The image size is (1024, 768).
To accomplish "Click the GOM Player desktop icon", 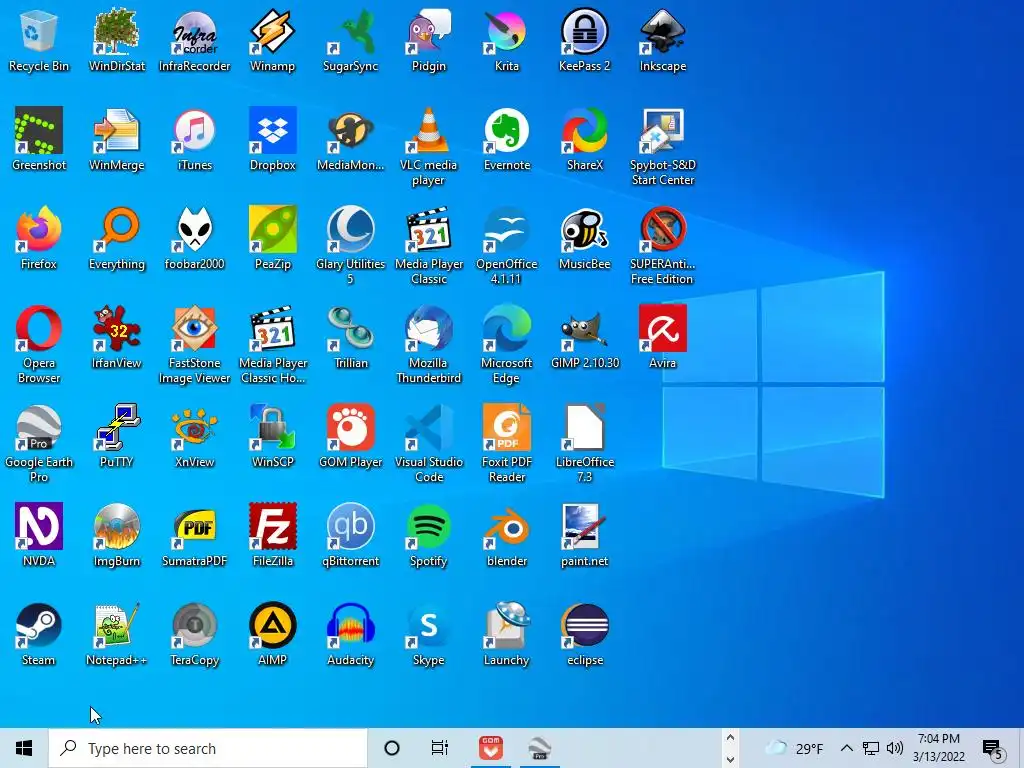I will pyautogui.click(x=351, y=436).
